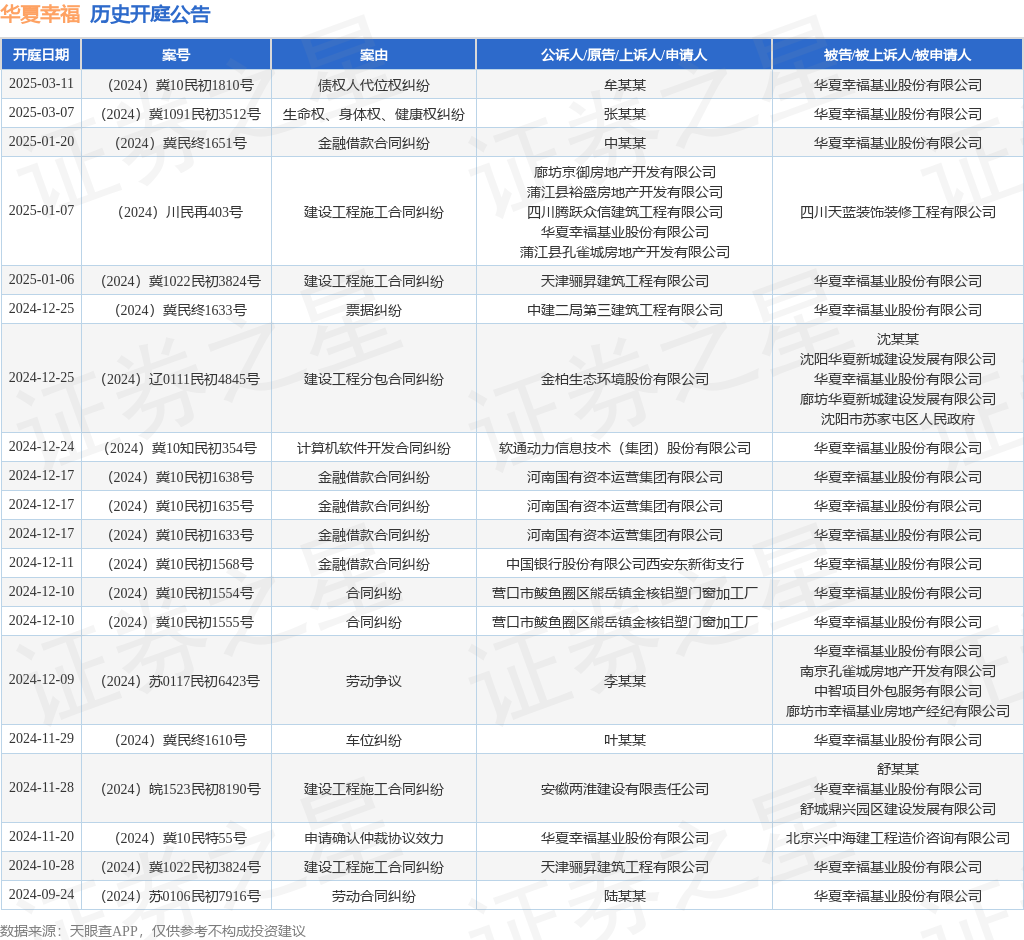1024x940 pixels.
Task: Click 廊坊京御房地产开发有限公司
Action: 624,172
